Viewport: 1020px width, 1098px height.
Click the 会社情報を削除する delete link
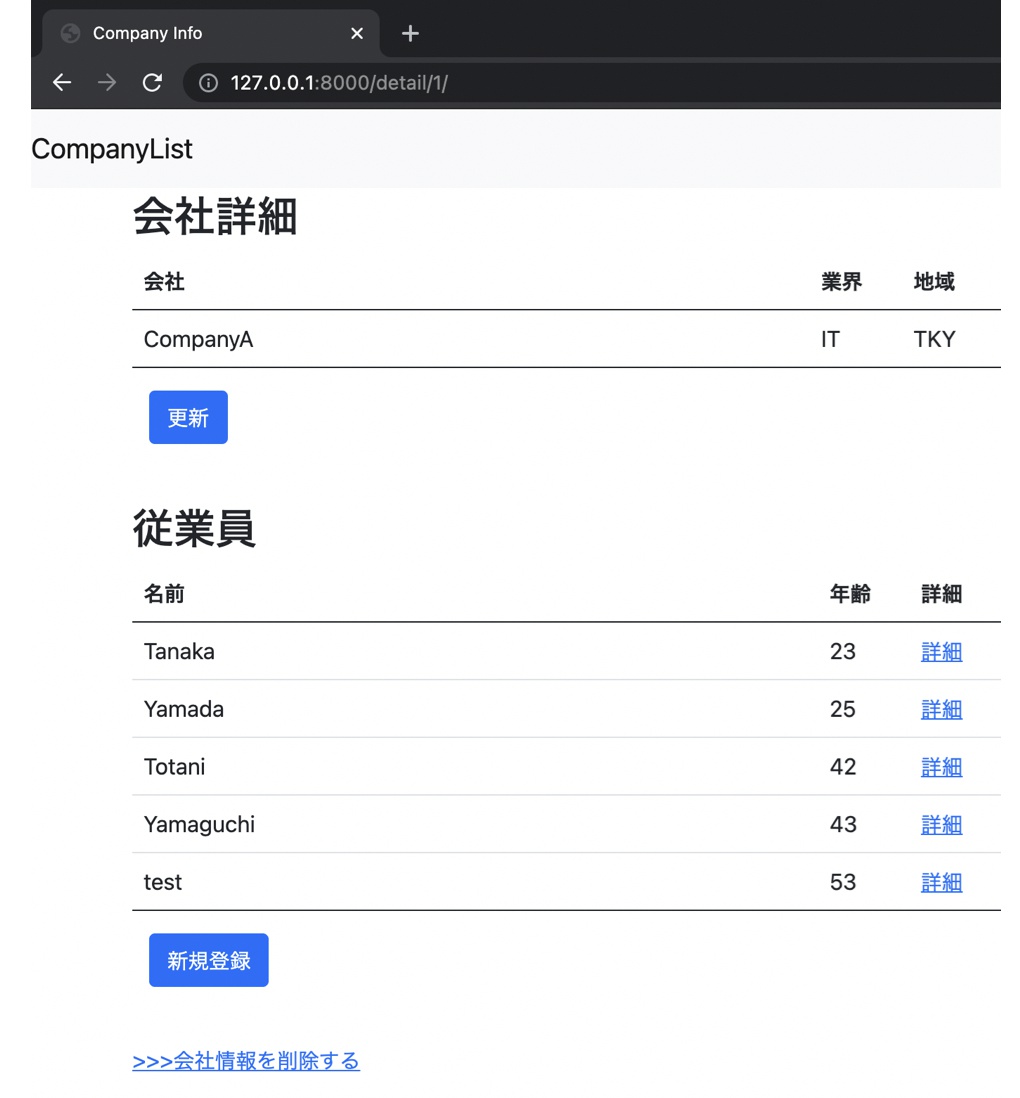click(x=246, y=1061)
